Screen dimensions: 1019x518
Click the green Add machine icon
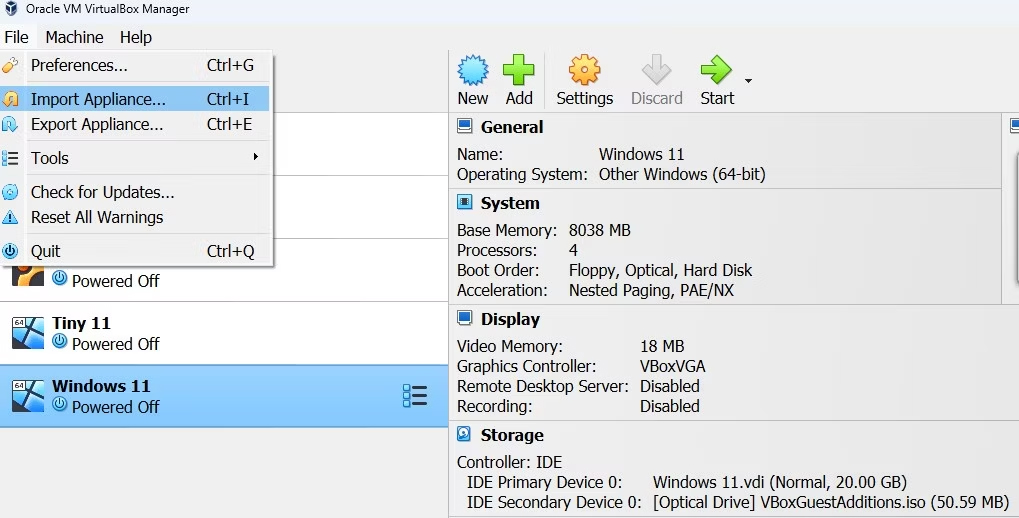(x=518, y=72)
